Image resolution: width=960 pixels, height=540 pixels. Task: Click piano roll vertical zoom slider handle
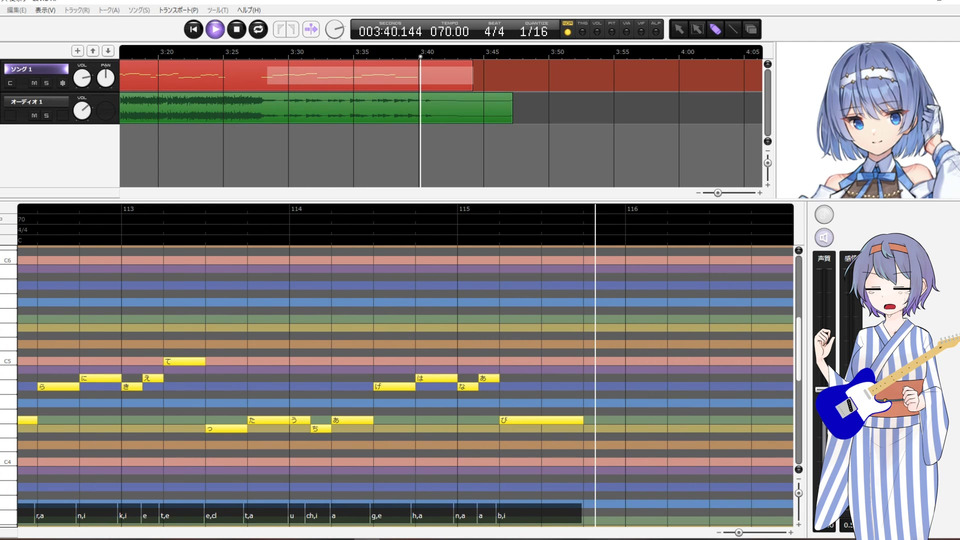point(798,493)
